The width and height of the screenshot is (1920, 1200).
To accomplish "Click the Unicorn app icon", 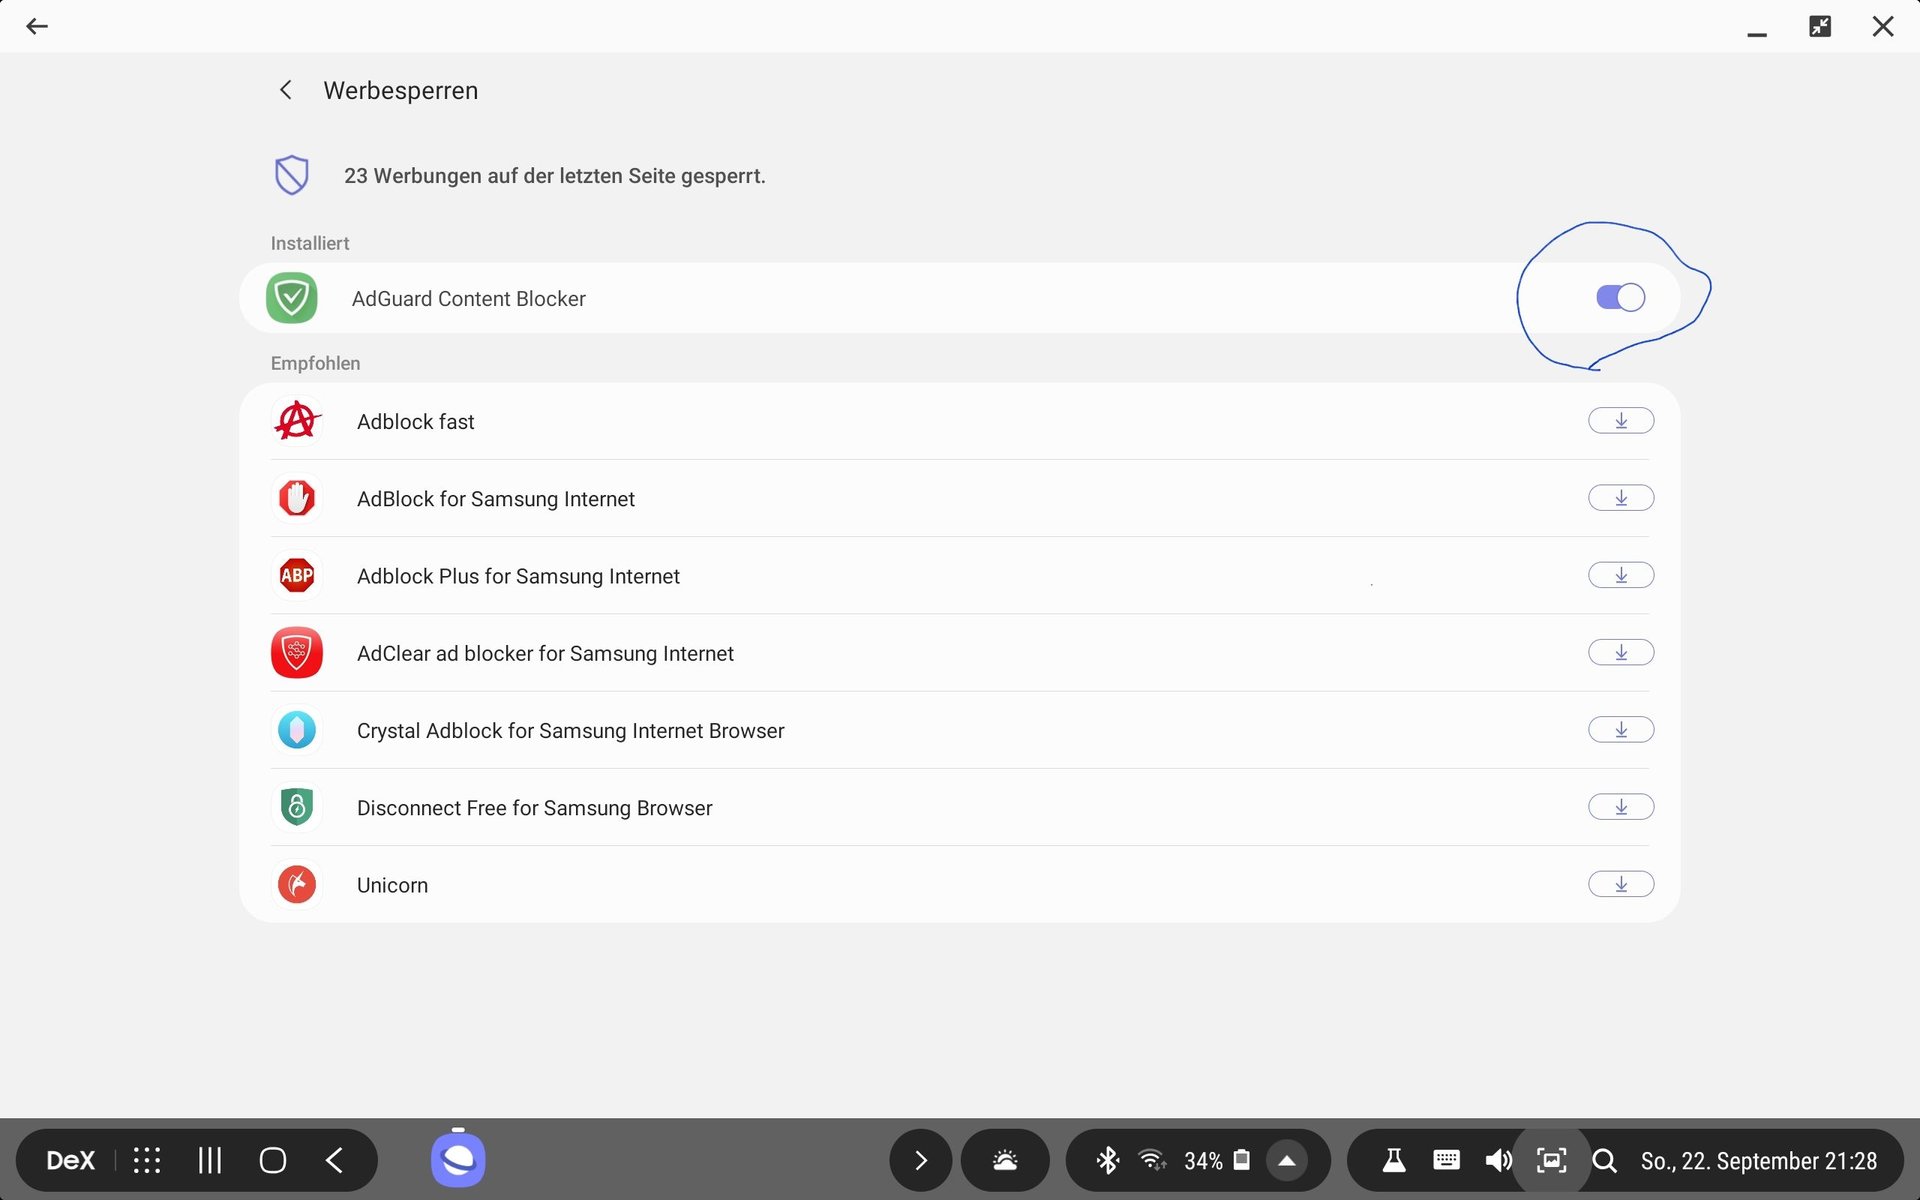I will (297, 884).
